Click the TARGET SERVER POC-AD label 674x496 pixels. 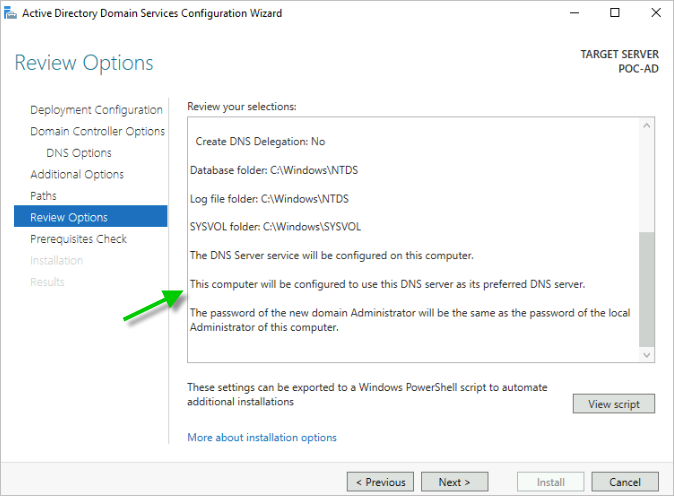pyautogui.click(x=619, y=61)
